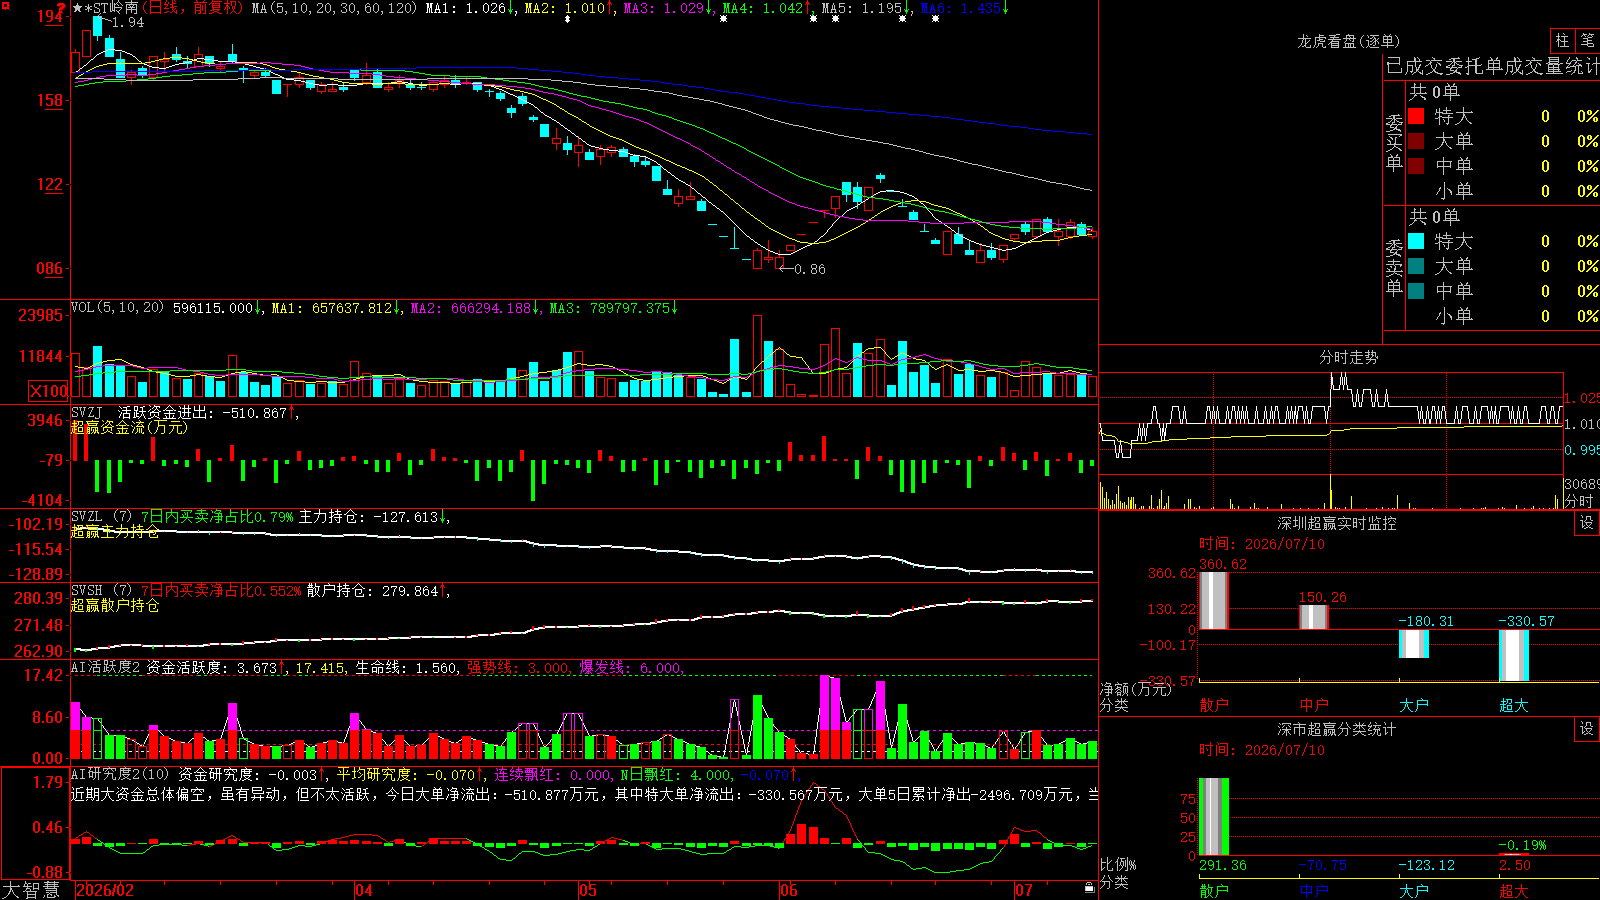1600x900 pixels.
Task: Click 散户 category in 深圳超赢实时监控 chart
Action: click(1214, 705)
